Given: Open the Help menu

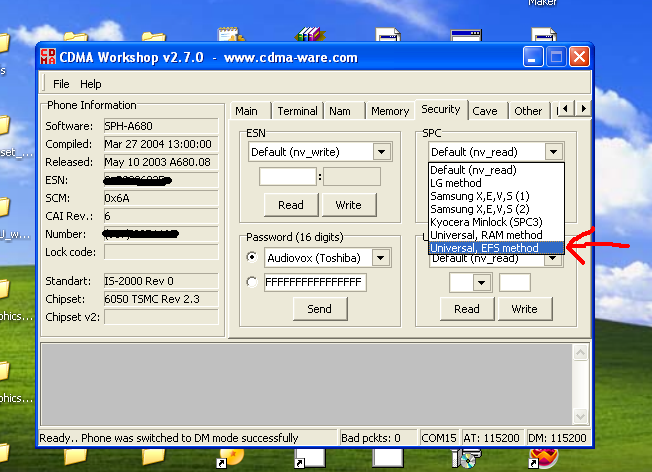Looking at the screenshot, I should tap(91, 84).
